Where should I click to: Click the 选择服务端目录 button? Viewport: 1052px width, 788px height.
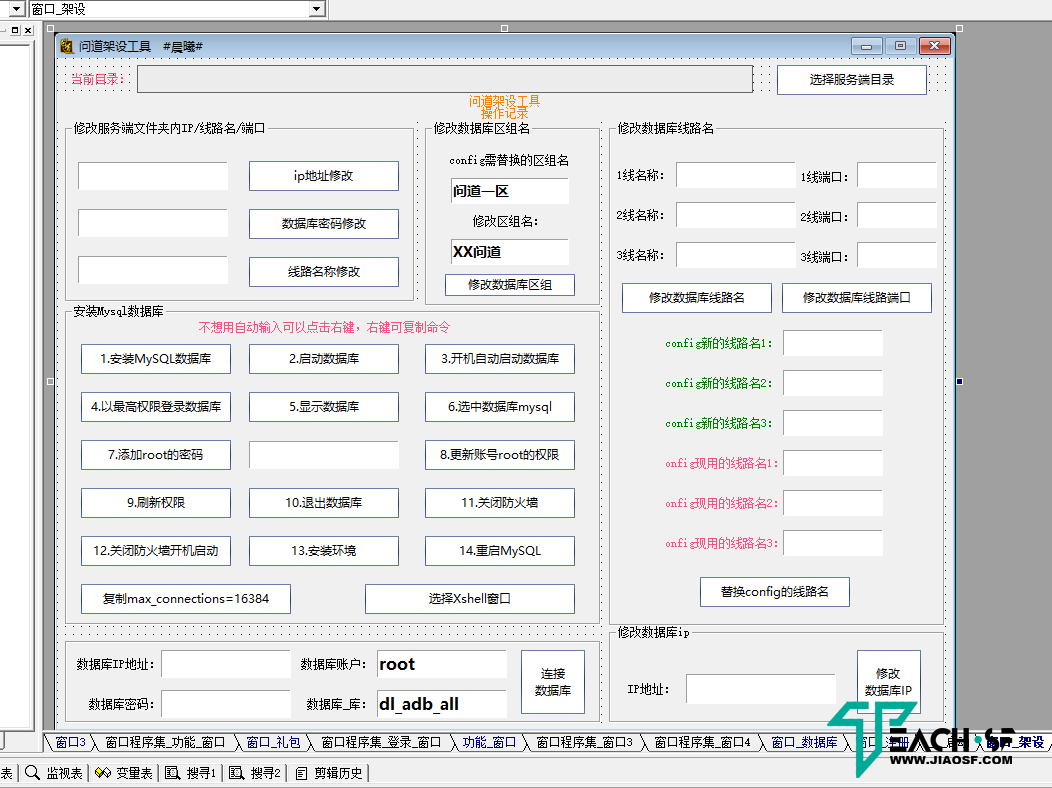(x=852, y=80)
